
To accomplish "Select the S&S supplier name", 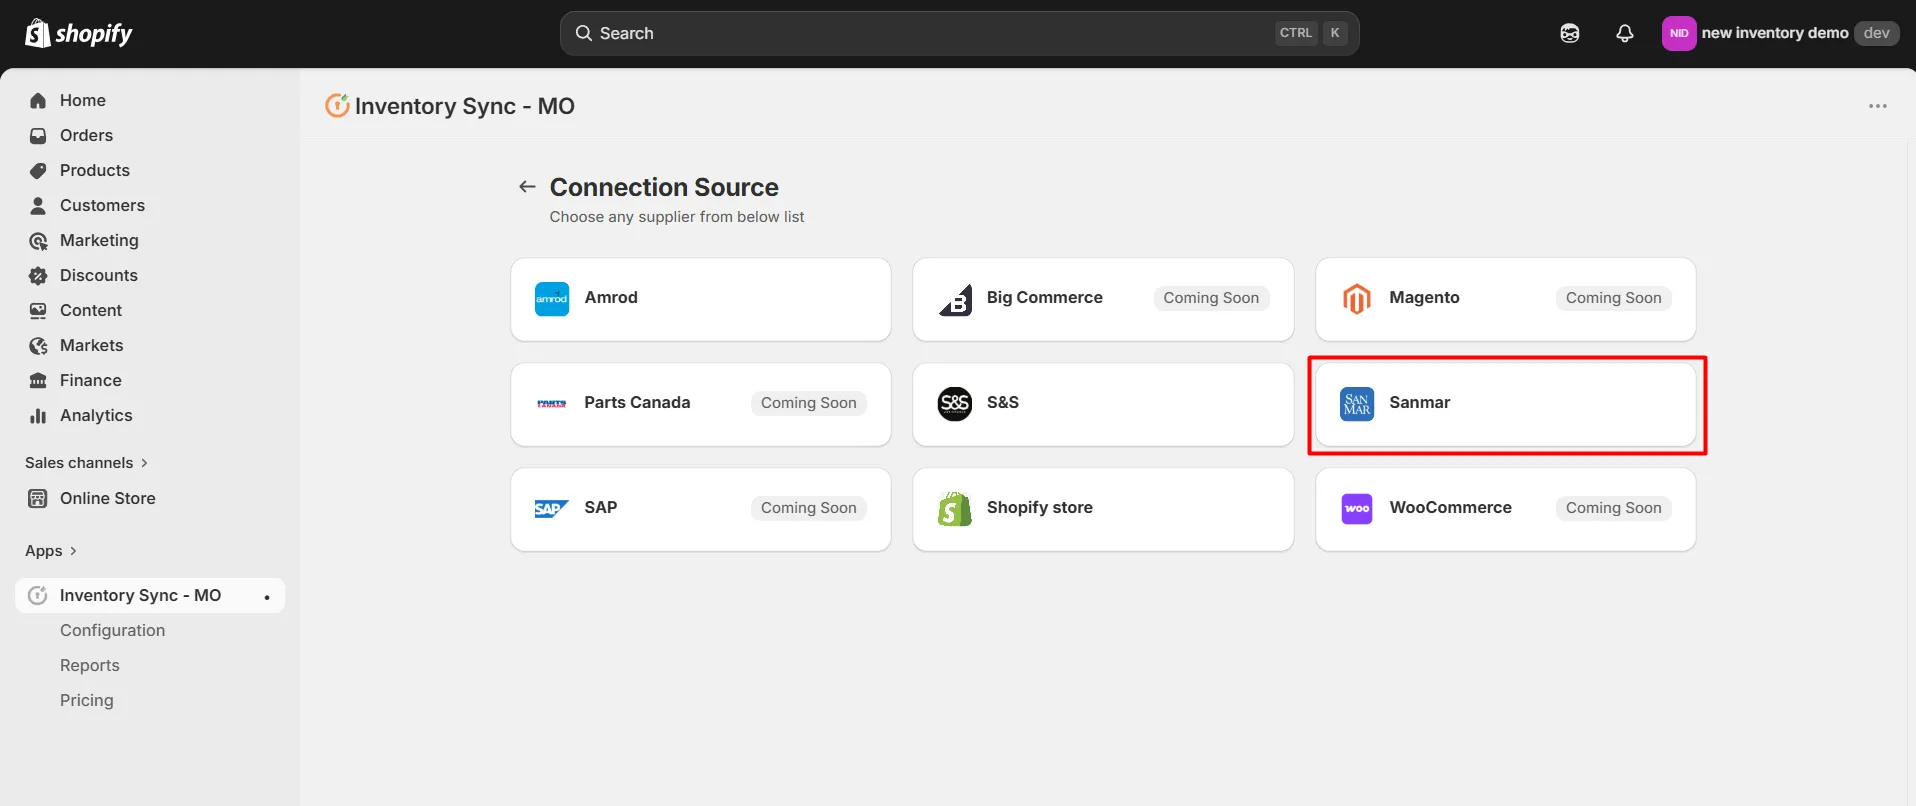I will point(1003,402).
